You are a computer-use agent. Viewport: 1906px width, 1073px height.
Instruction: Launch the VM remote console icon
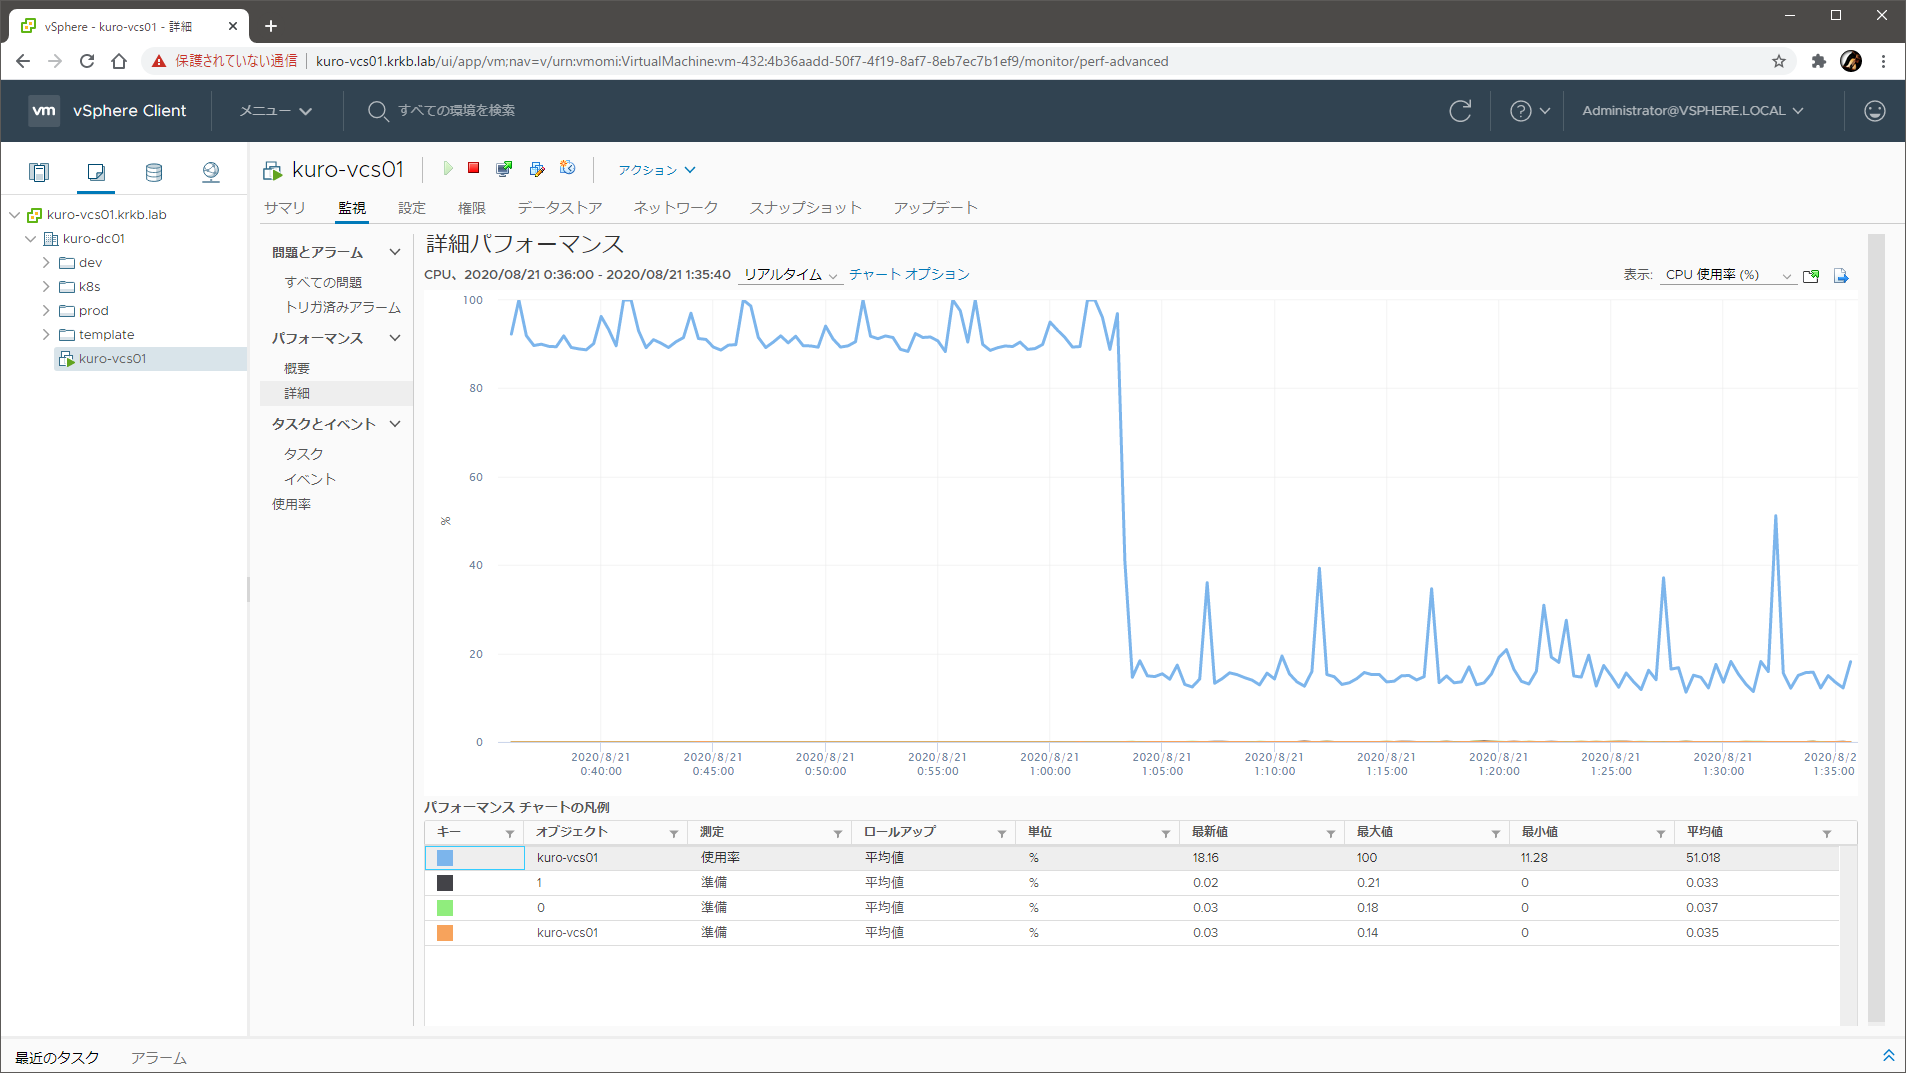[x=504, y=169]
